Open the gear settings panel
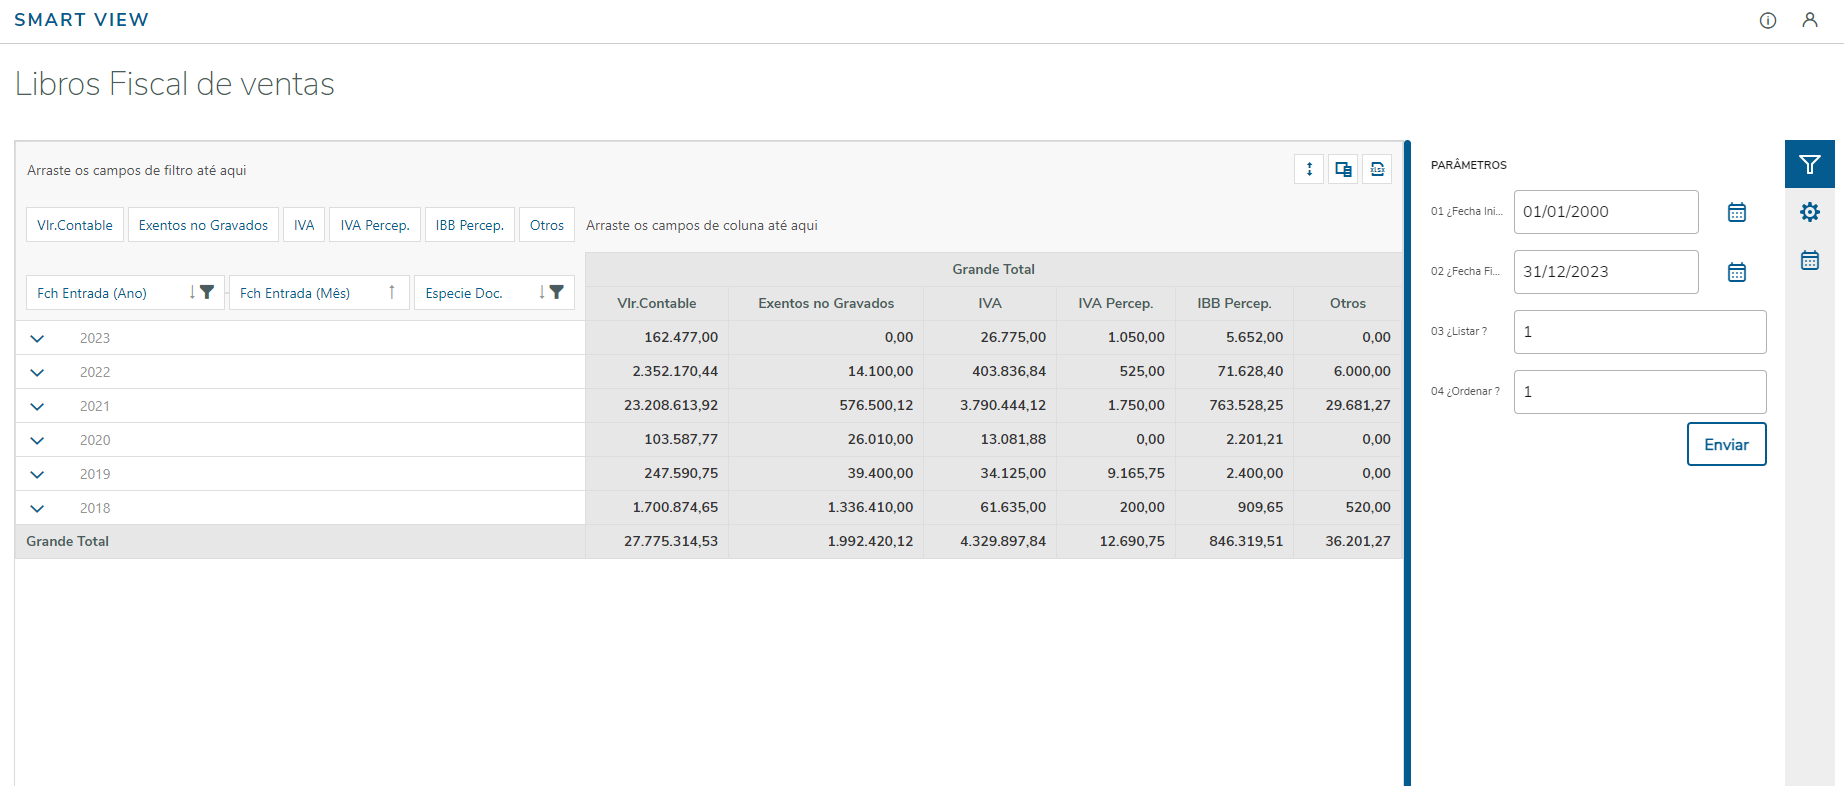 tap(1809, 212)
